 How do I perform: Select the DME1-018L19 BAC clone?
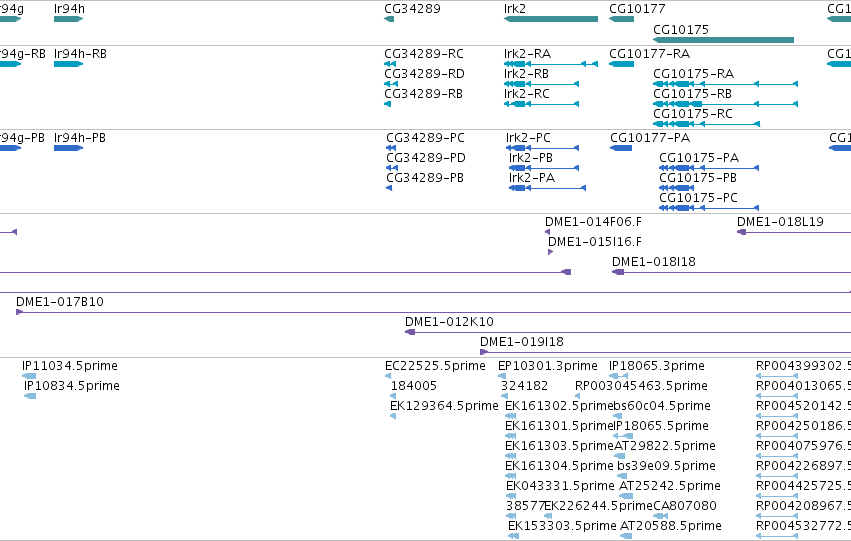coord(793,232)
